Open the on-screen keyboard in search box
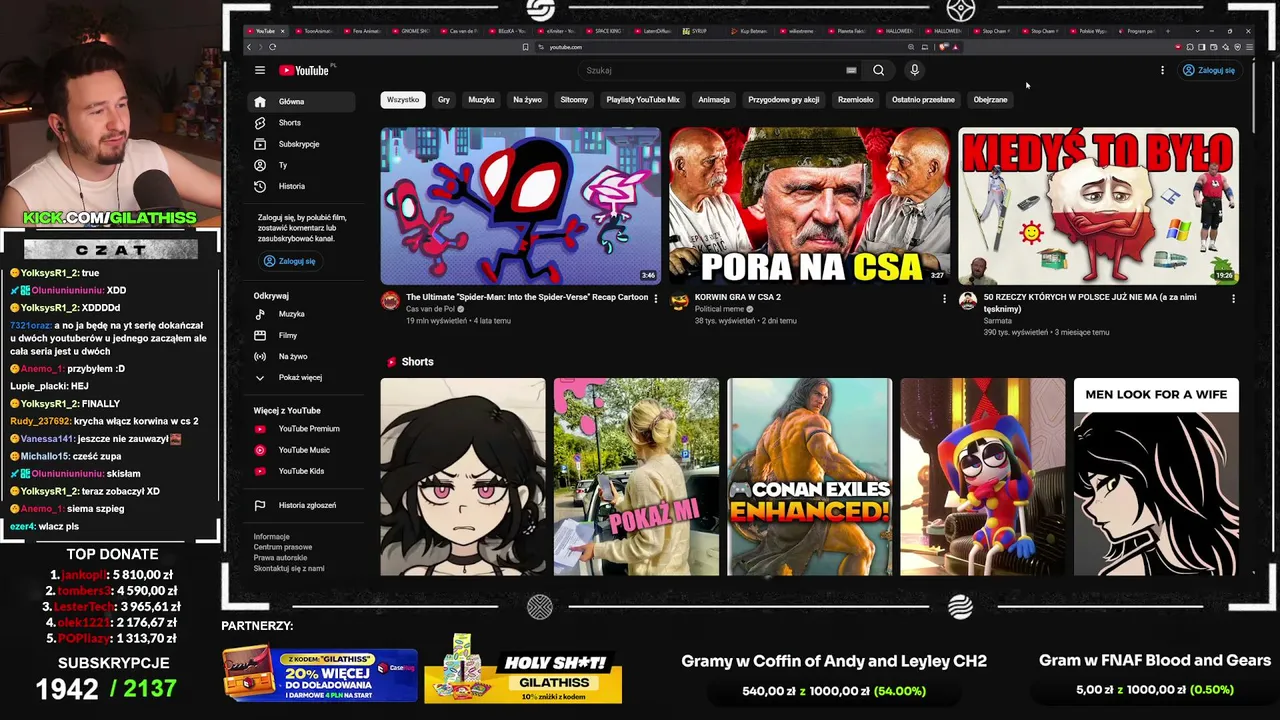 click(x=851, y=70)
